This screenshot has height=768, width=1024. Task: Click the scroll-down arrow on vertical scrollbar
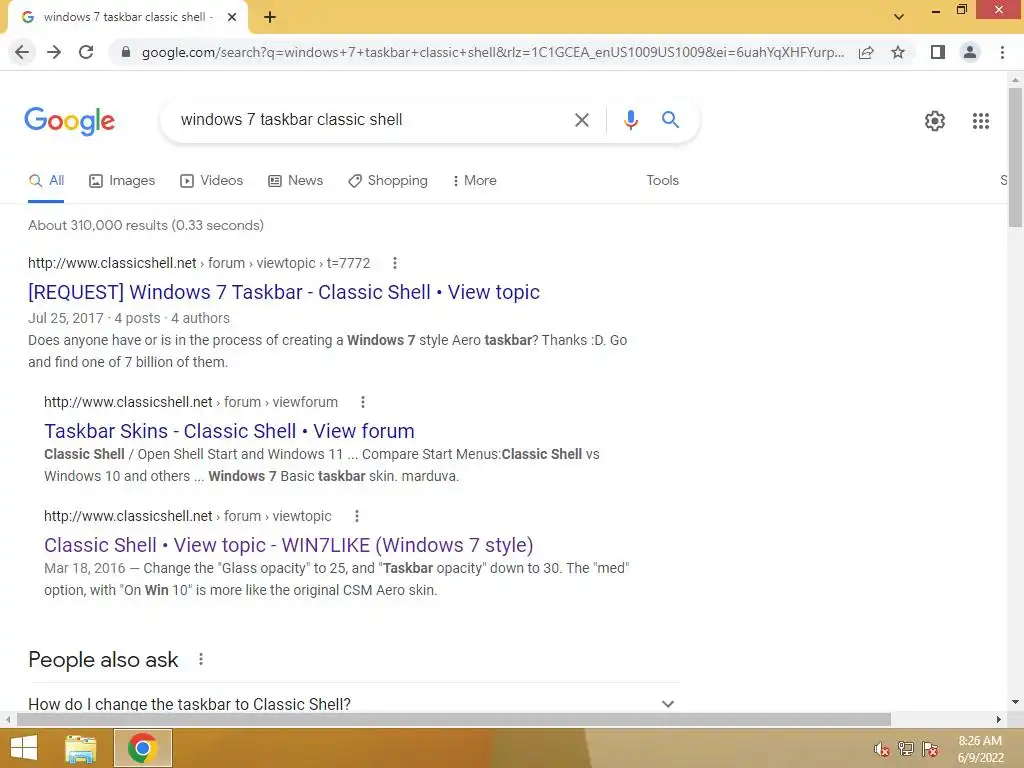pyautogui.click(x=1015, y=703)
